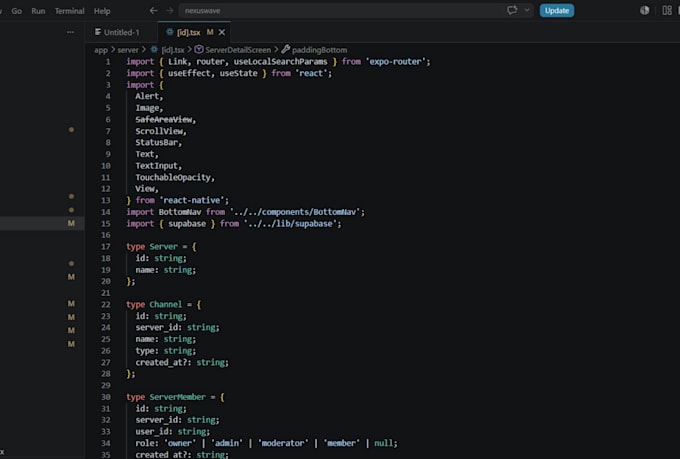Click 'expo-router' string on line 1
Screen dimensions: 680x459
(x=396, y=62)
